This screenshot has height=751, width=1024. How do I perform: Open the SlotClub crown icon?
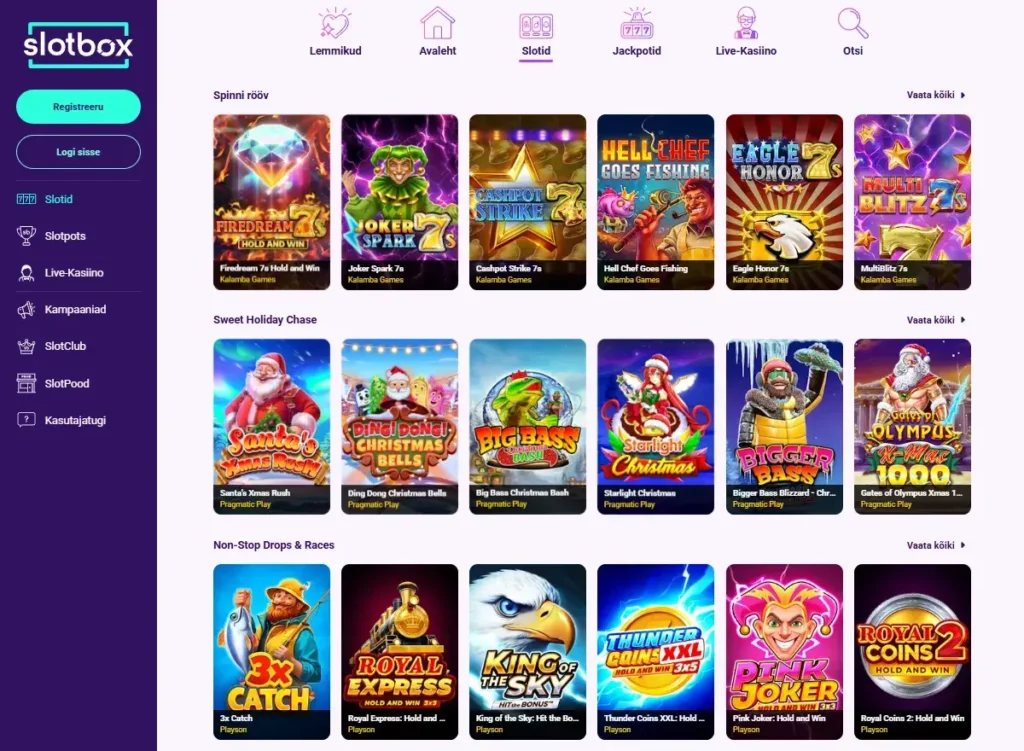pos(26,346)
